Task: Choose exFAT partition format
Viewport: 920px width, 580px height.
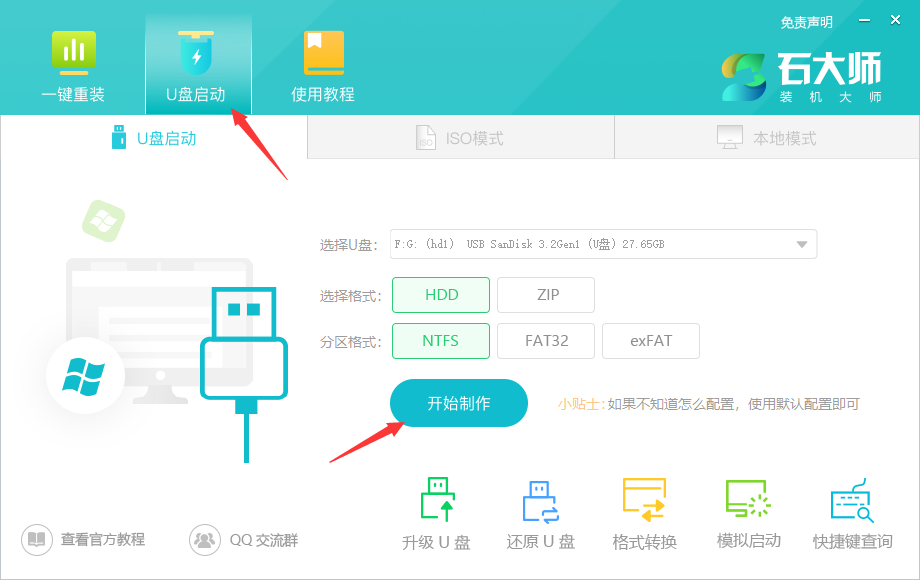Action: (x=651, y=341)
